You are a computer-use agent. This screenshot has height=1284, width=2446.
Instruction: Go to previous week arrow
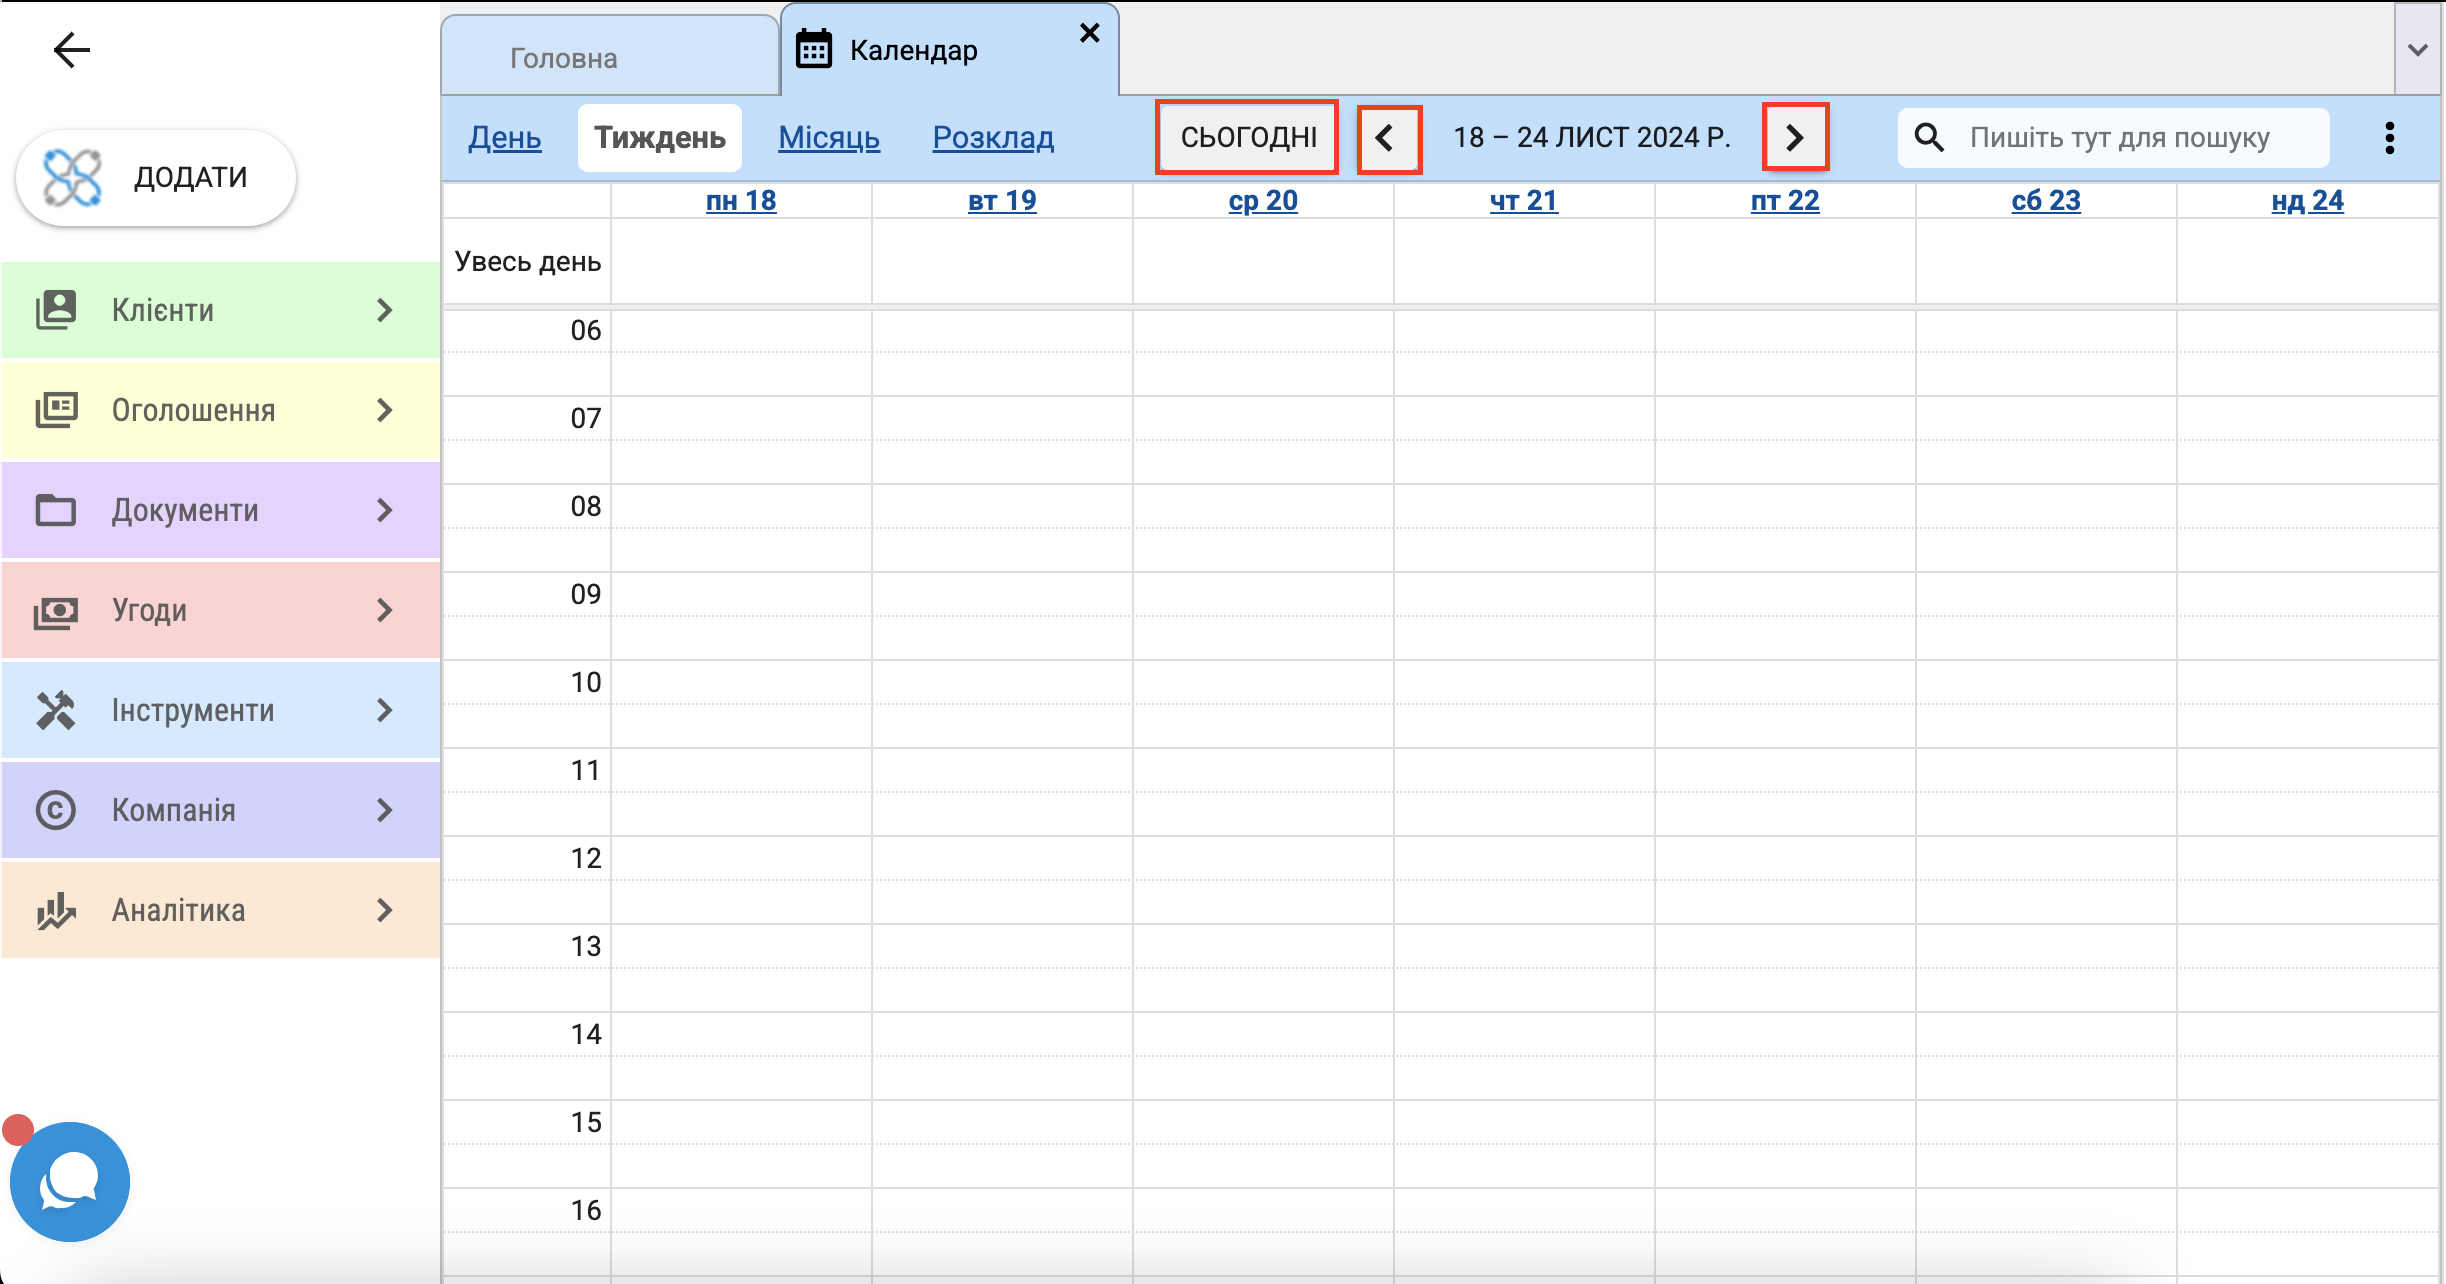tap(1388, 138)
